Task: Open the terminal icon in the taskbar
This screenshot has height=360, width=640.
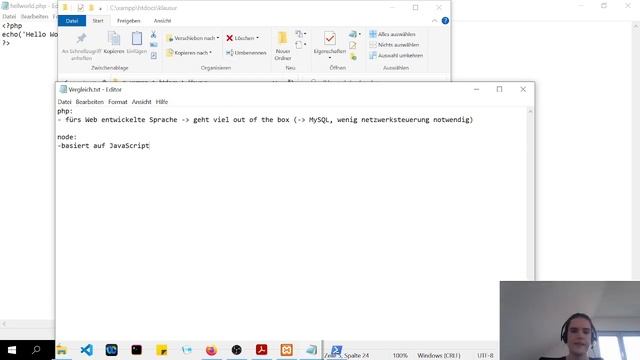Action: (x=136, y=350)
